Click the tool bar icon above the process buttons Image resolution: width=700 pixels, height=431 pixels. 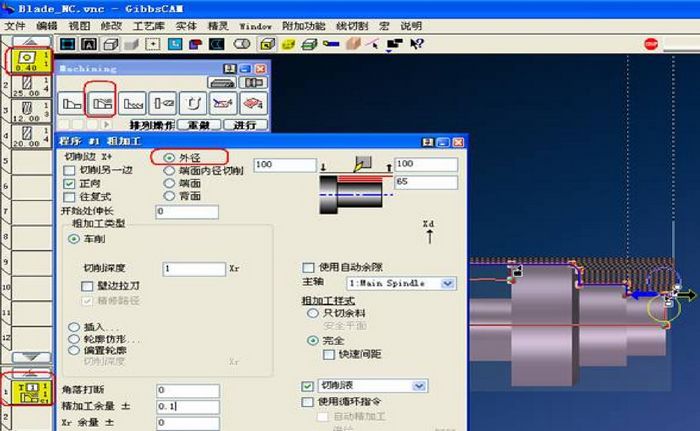point(222,83)
